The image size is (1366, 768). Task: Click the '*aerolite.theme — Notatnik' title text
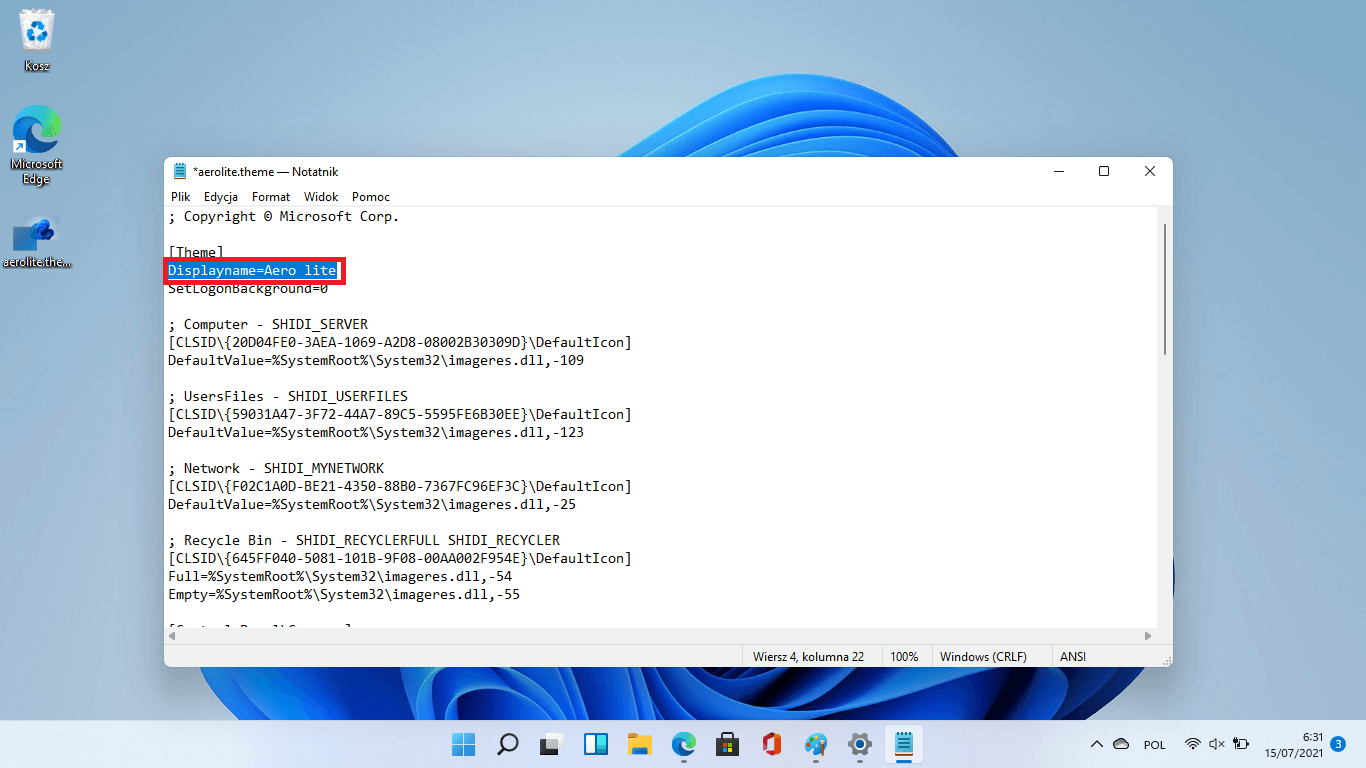pyautogui.click(x=265, y=172)
